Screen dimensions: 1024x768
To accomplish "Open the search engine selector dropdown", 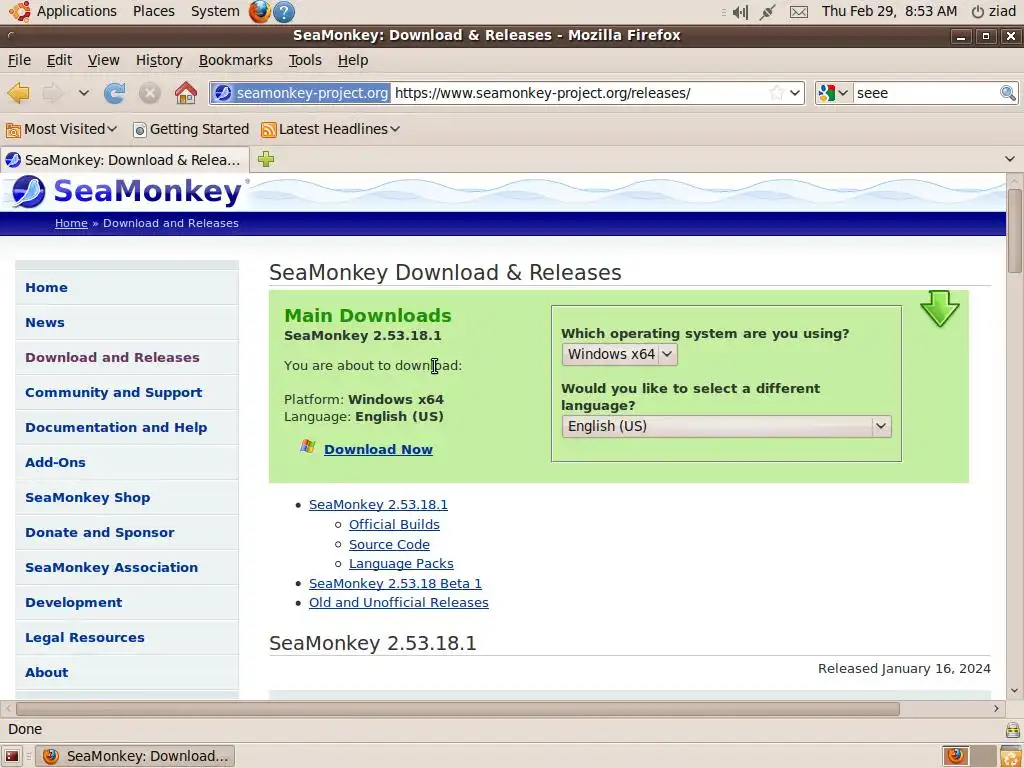I will [x=833, y=93].
